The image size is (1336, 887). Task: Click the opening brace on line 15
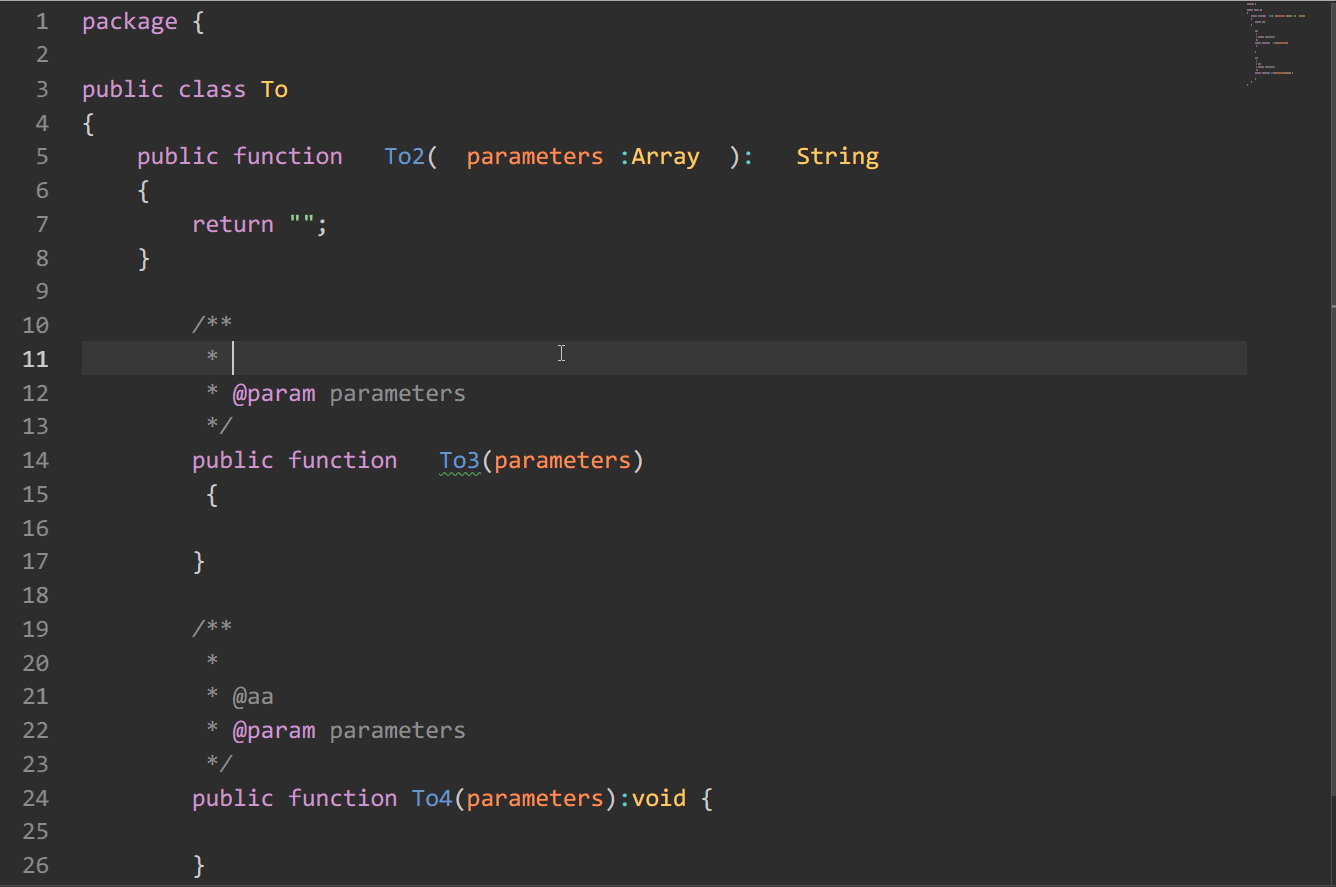pyautogui.click(x=212, y=495)
